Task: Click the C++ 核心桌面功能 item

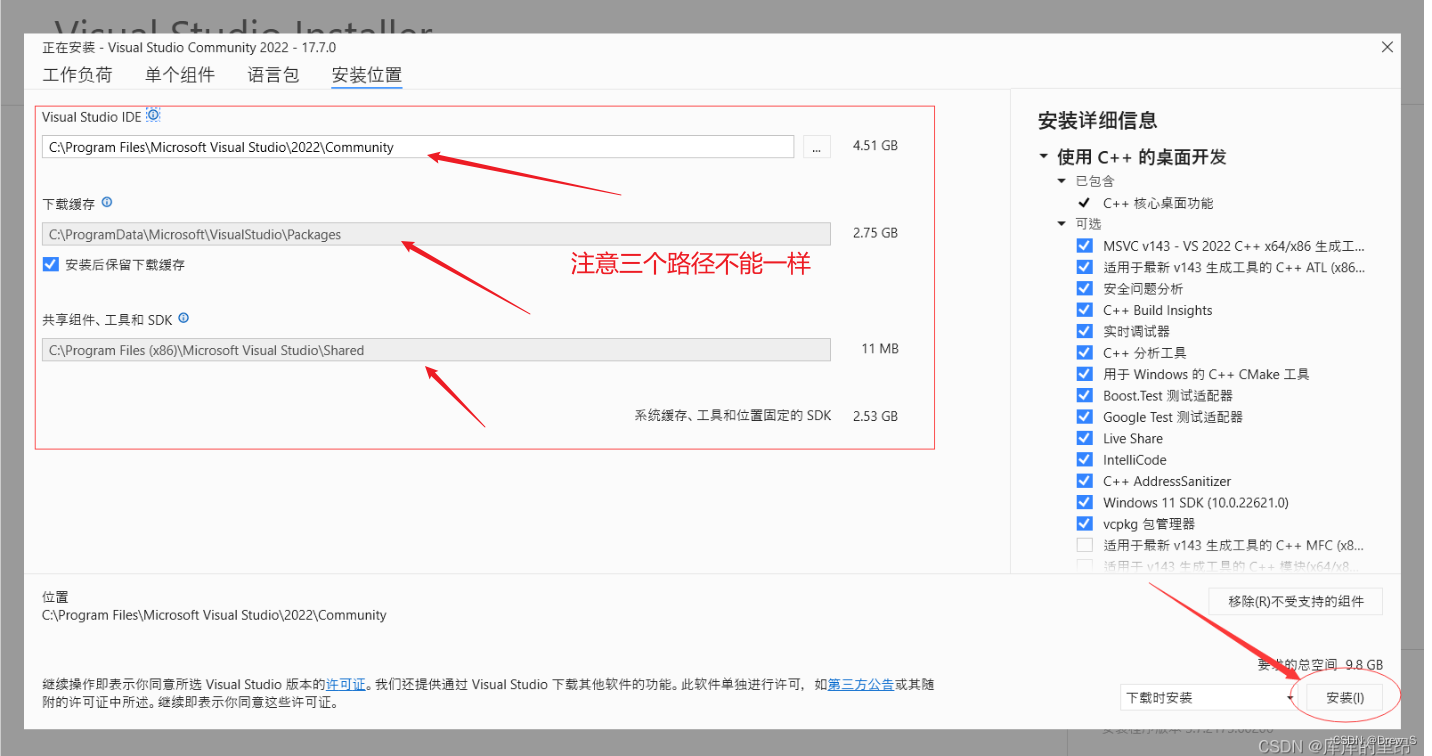Action: 1158,203
